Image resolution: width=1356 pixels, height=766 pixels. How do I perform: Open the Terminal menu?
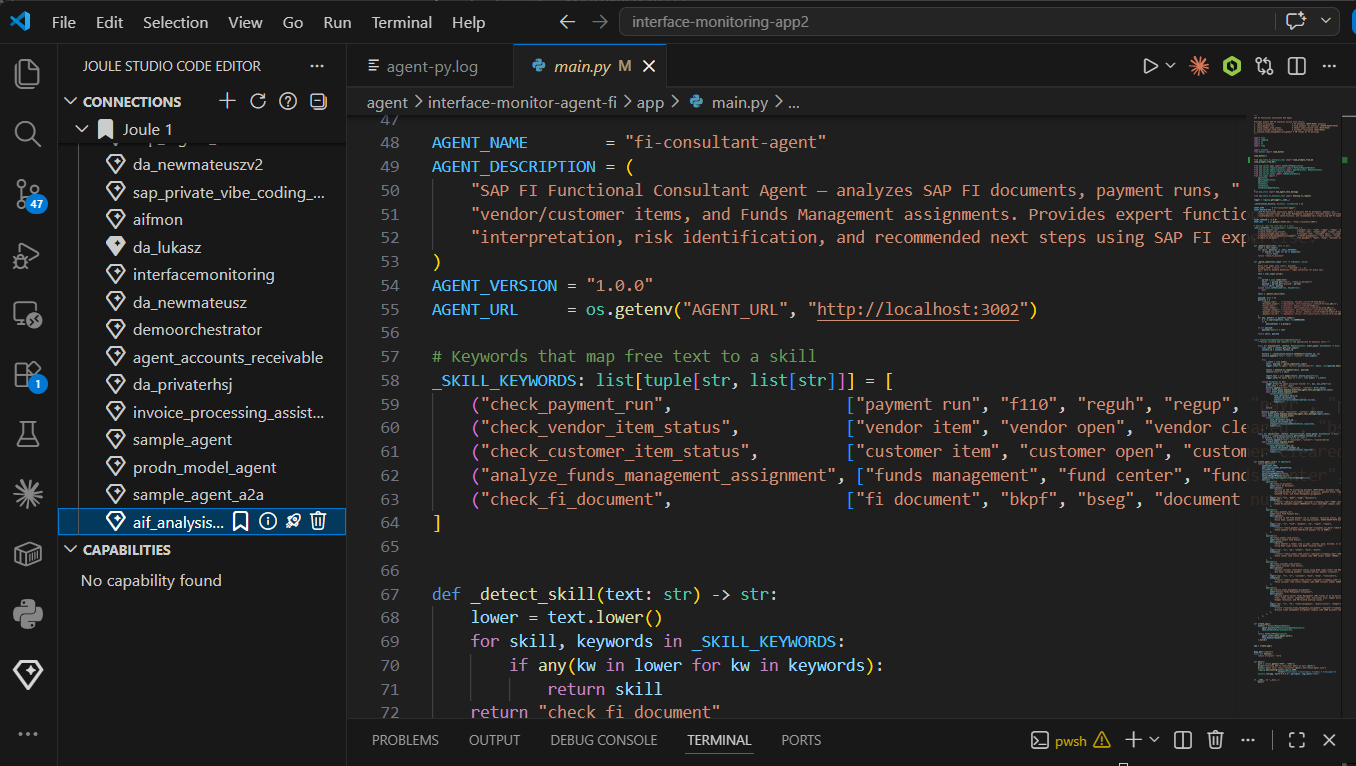point(401,22)
